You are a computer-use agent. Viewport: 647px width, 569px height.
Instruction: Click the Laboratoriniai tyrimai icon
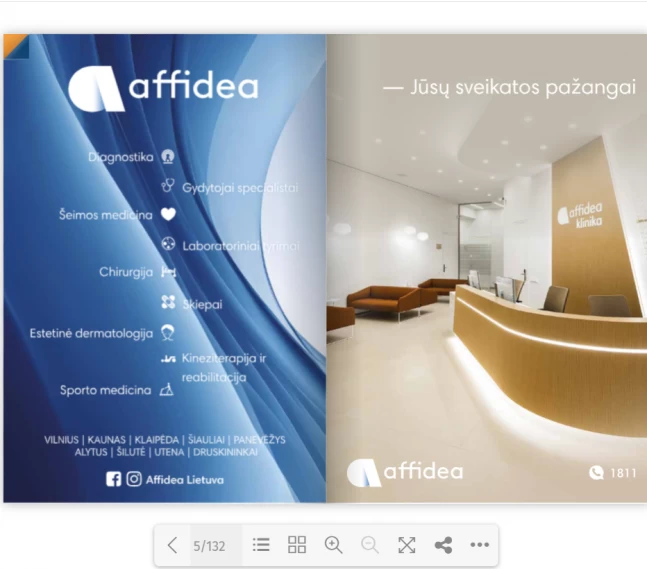point(168,244)
